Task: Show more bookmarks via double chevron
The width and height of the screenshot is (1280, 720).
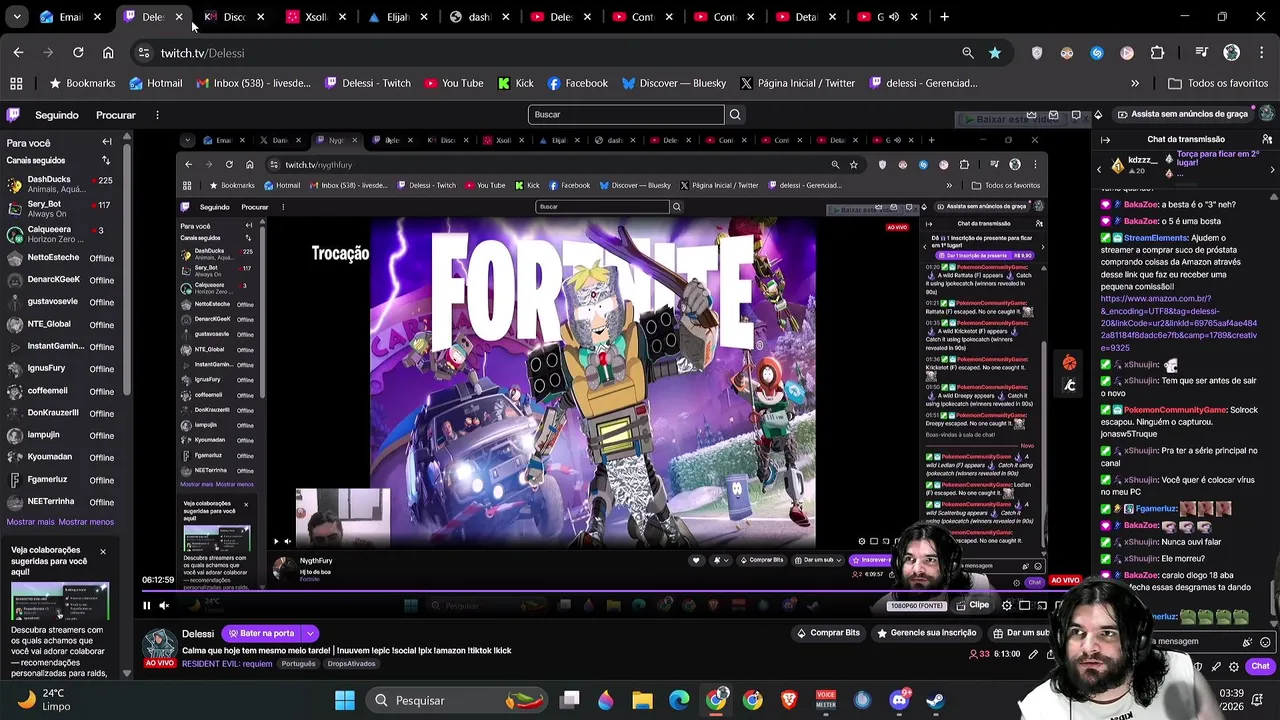Action: (x=1135, y=83)
